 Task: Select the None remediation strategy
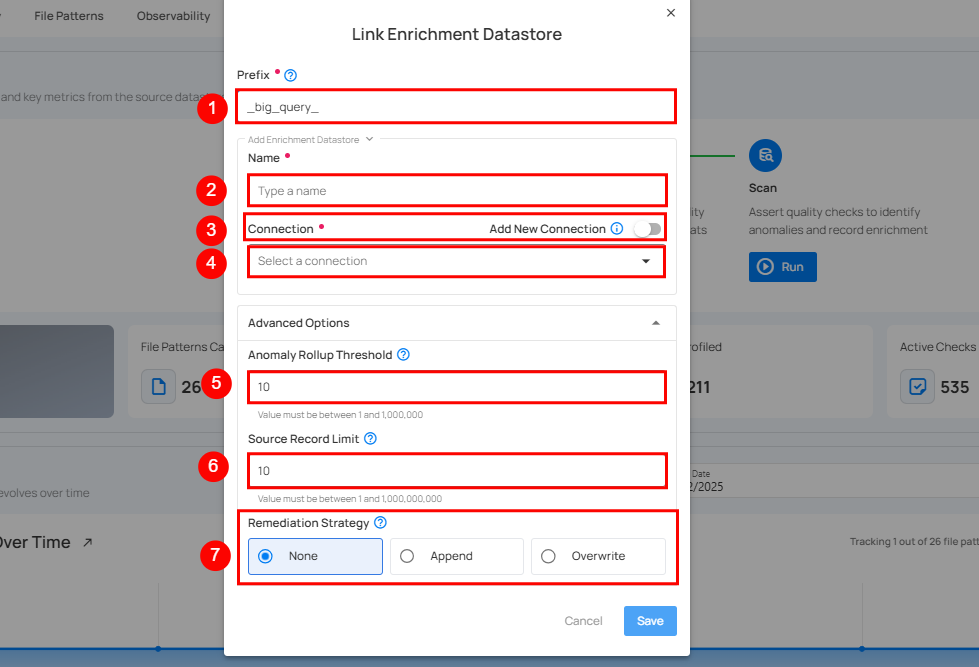click(x=315, y=556)
